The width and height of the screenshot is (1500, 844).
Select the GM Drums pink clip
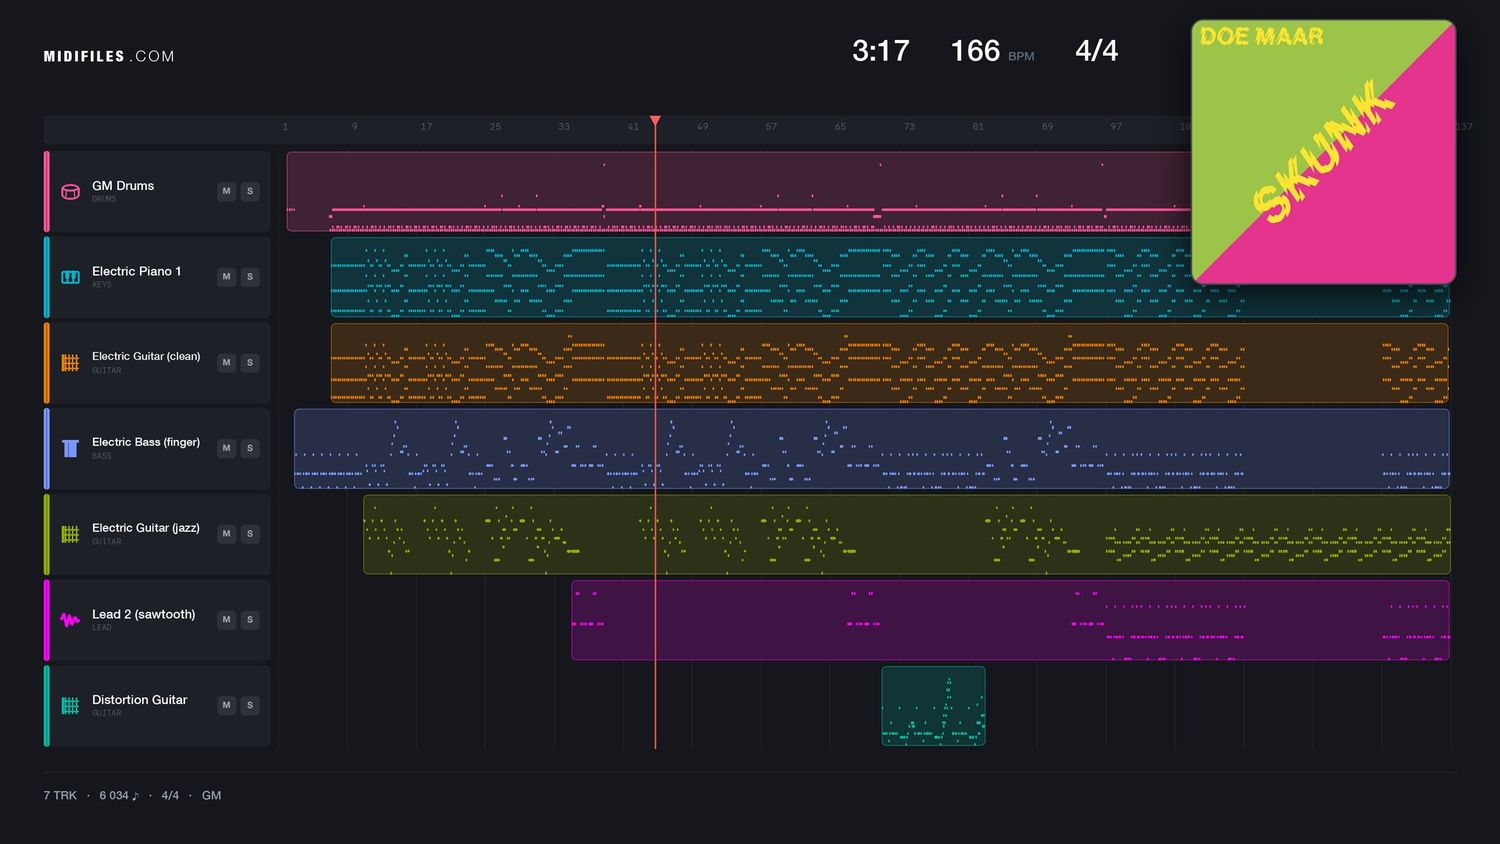(738, 191)
